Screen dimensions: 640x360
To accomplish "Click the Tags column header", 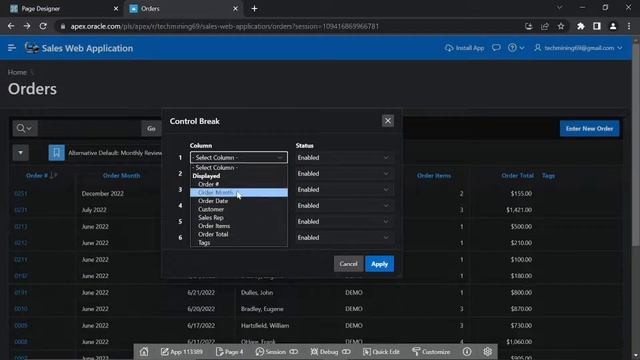I will pyautogui.click(x=548, y=176).
